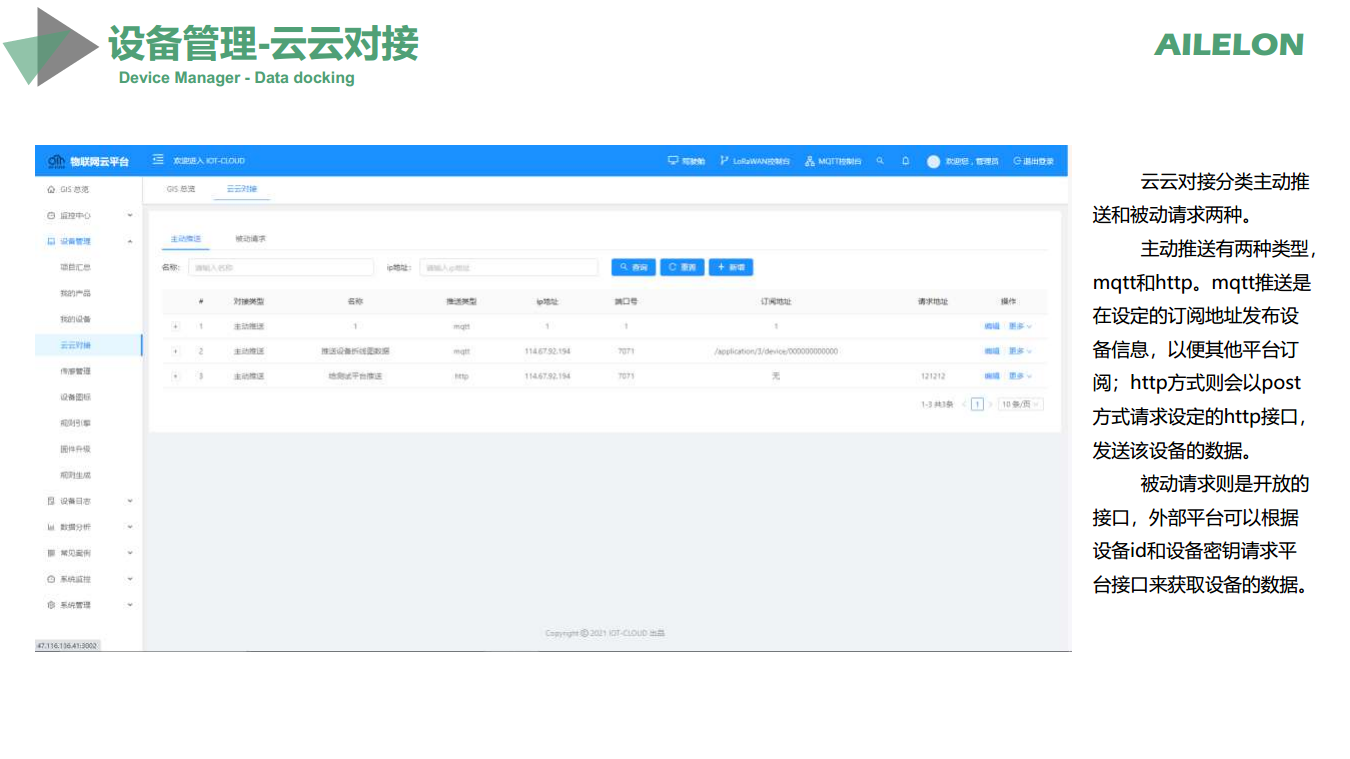Switch to the 被动请求 tab
The width and height of the screenshot is (1350, 759).
pos(250,239)
